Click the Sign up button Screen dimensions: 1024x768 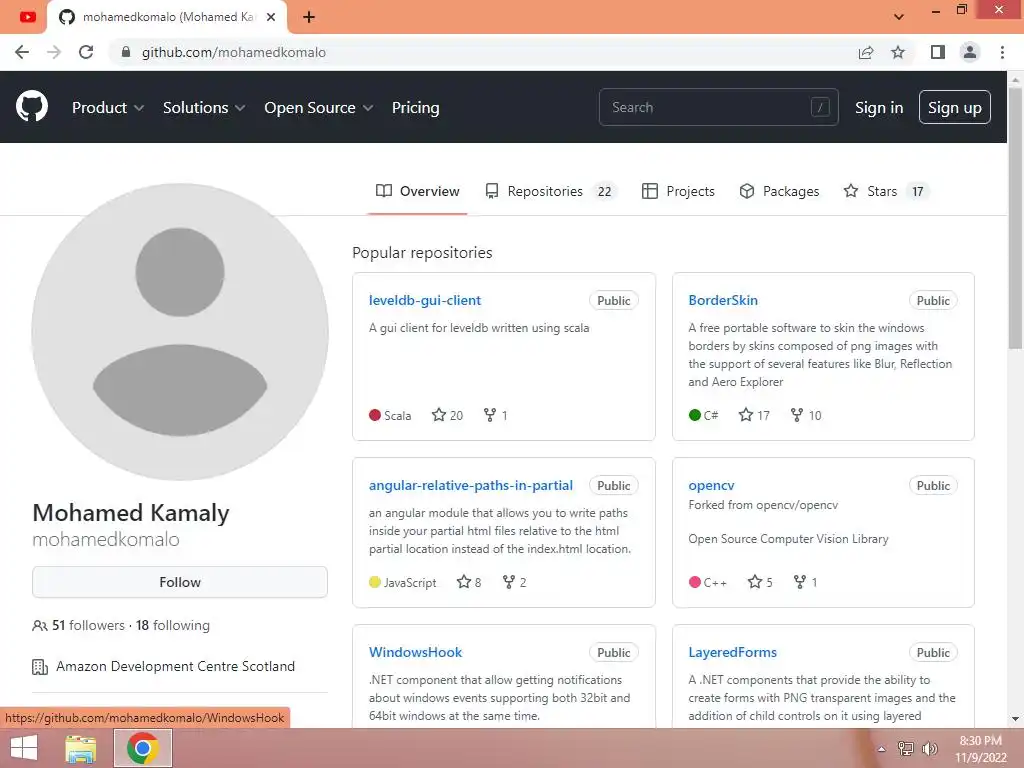[x=954, y=107]
